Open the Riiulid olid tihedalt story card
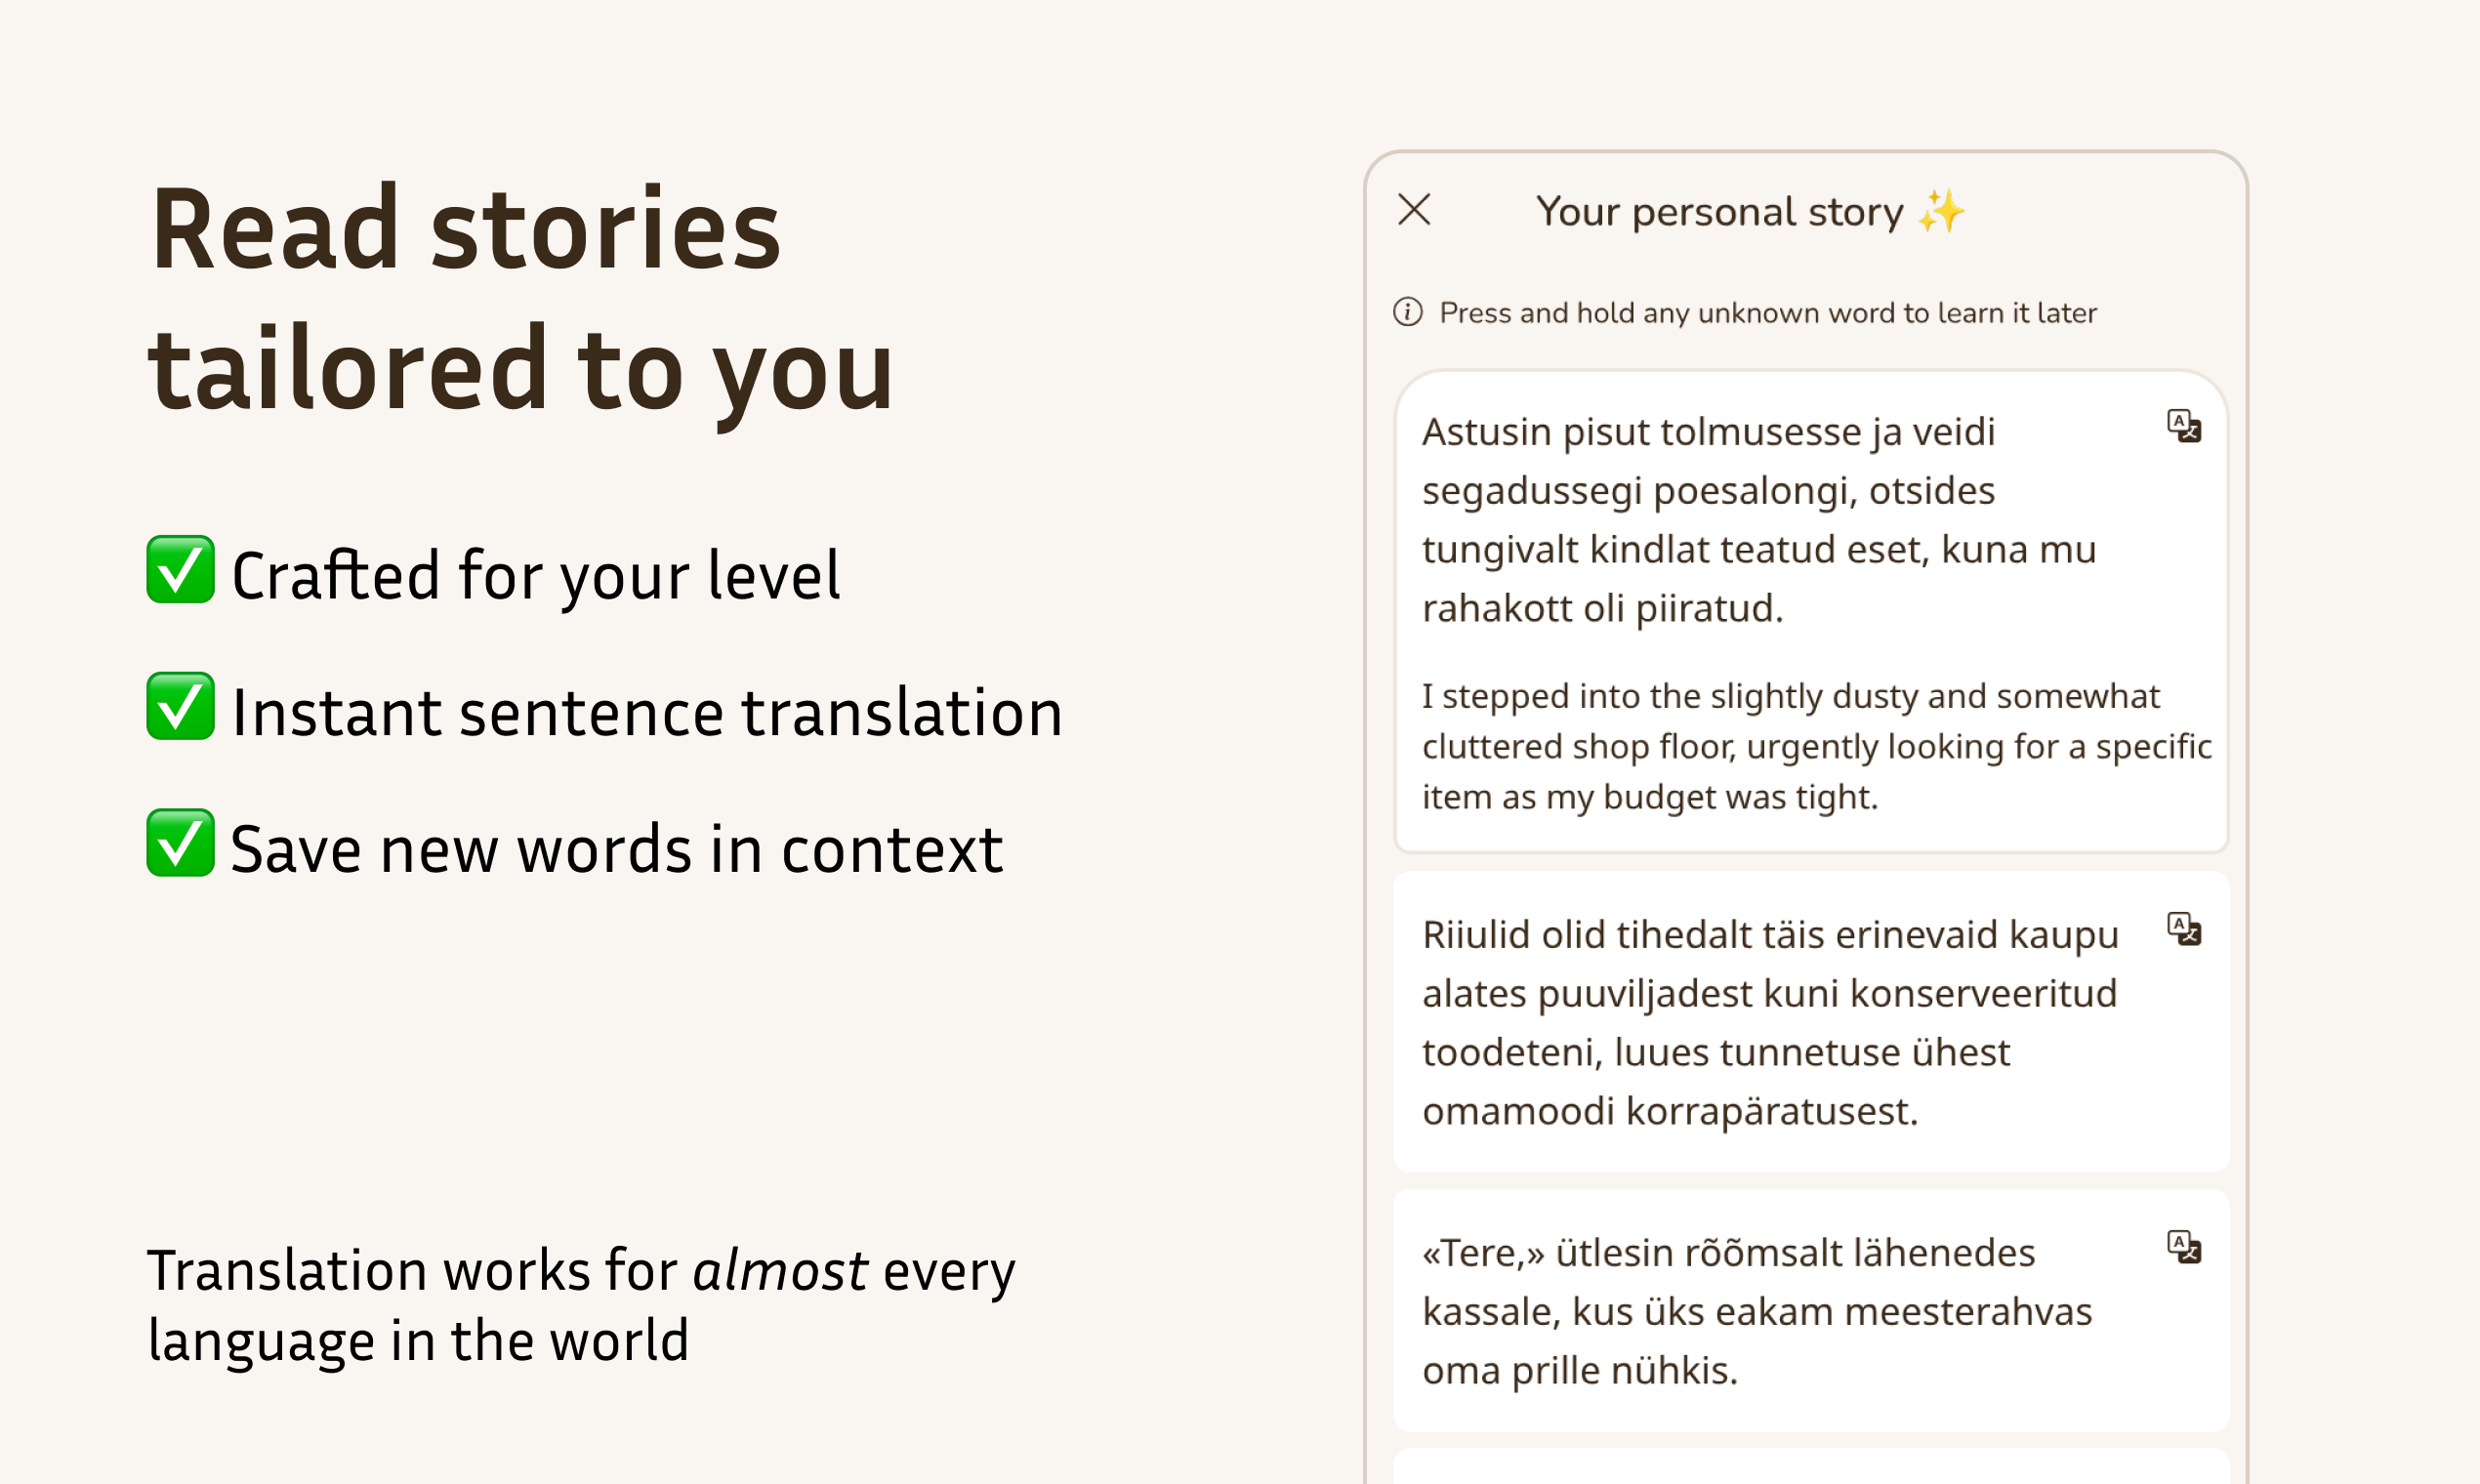Image resolution: width=2480 pixels, height=1484 pixels. (1811, 1022)
